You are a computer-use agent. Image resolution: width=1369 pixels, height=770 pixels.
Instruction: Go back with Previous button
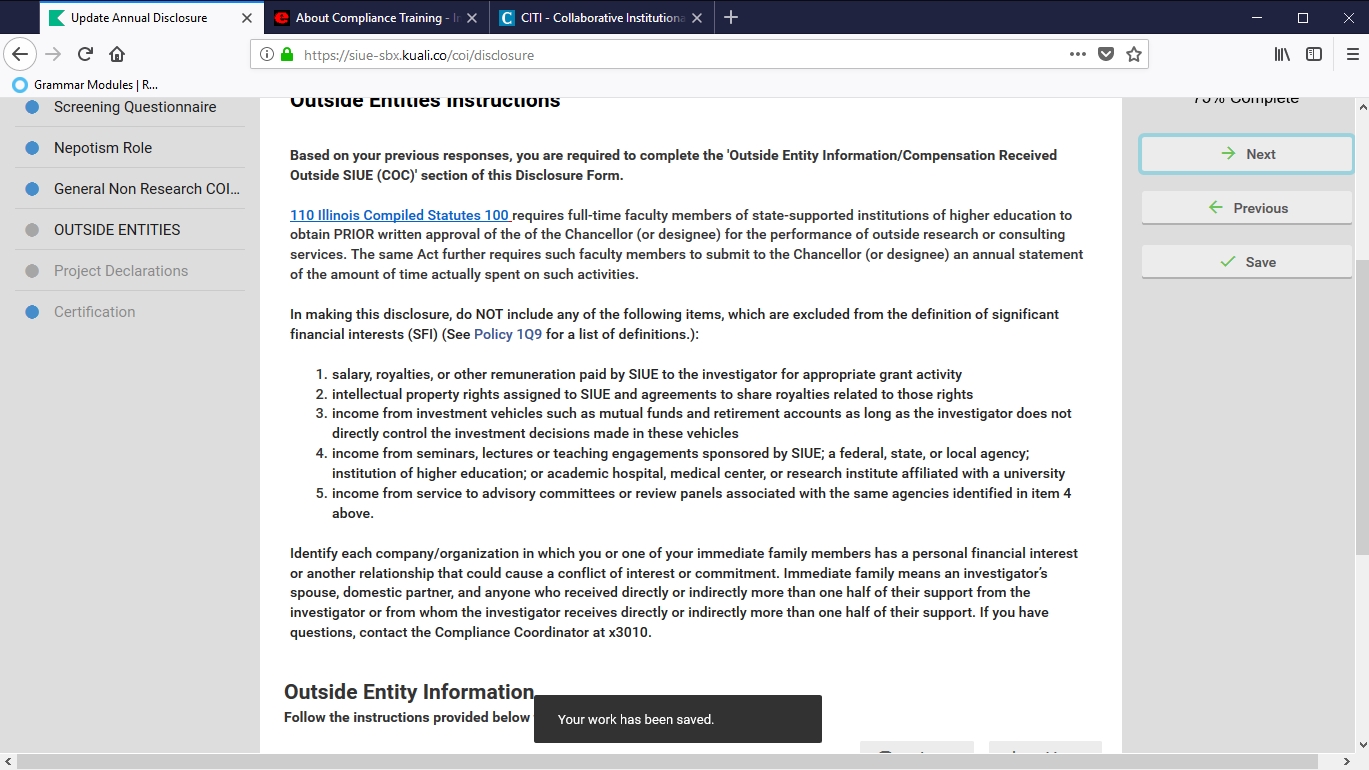1246,208
